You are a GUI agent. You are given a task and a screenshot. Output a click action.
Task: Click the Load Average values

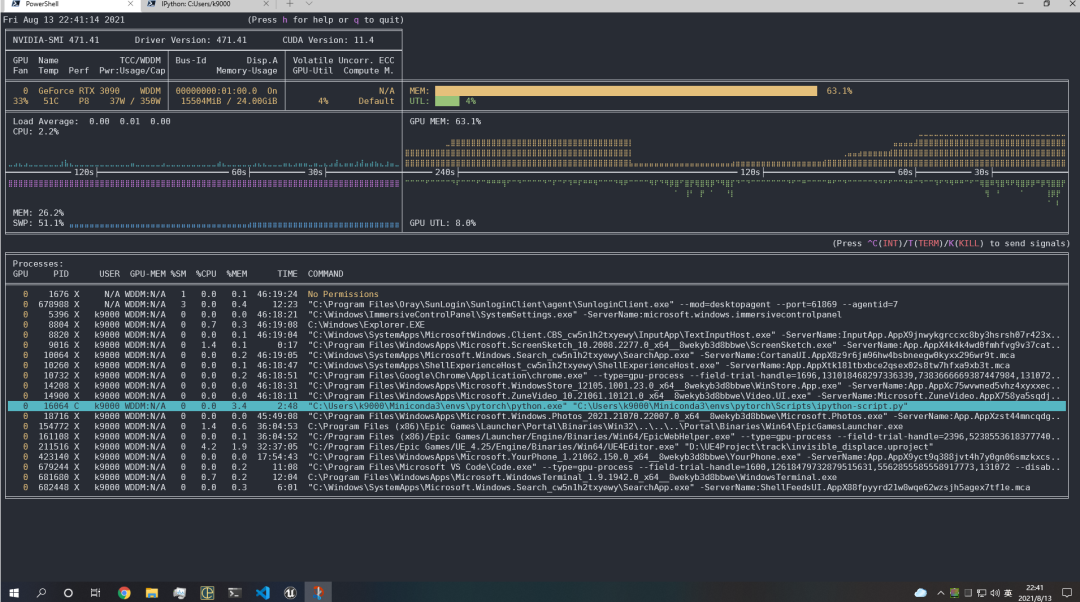[x=129, y=121]
